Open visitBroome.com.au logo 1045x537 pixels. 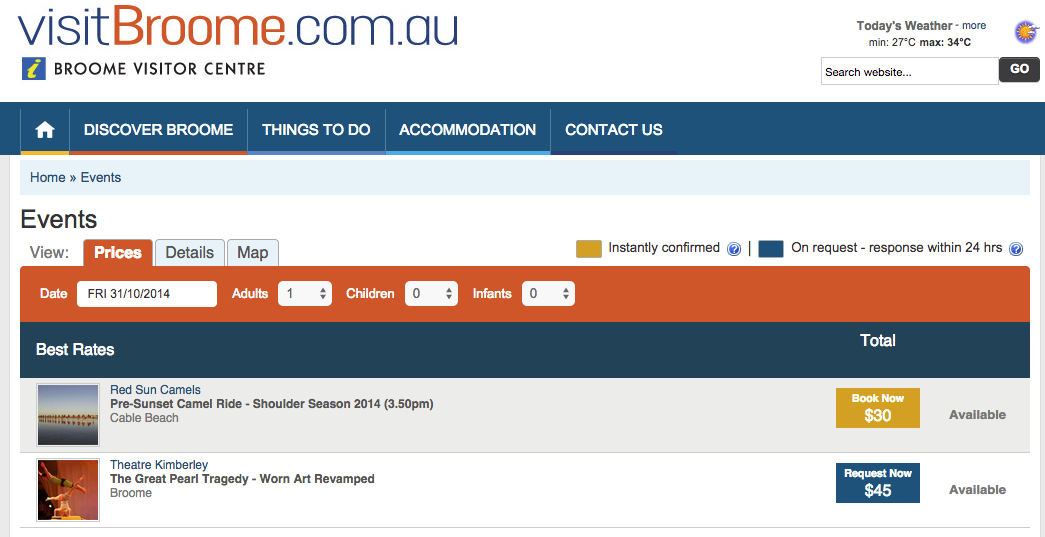click(238, 27)
